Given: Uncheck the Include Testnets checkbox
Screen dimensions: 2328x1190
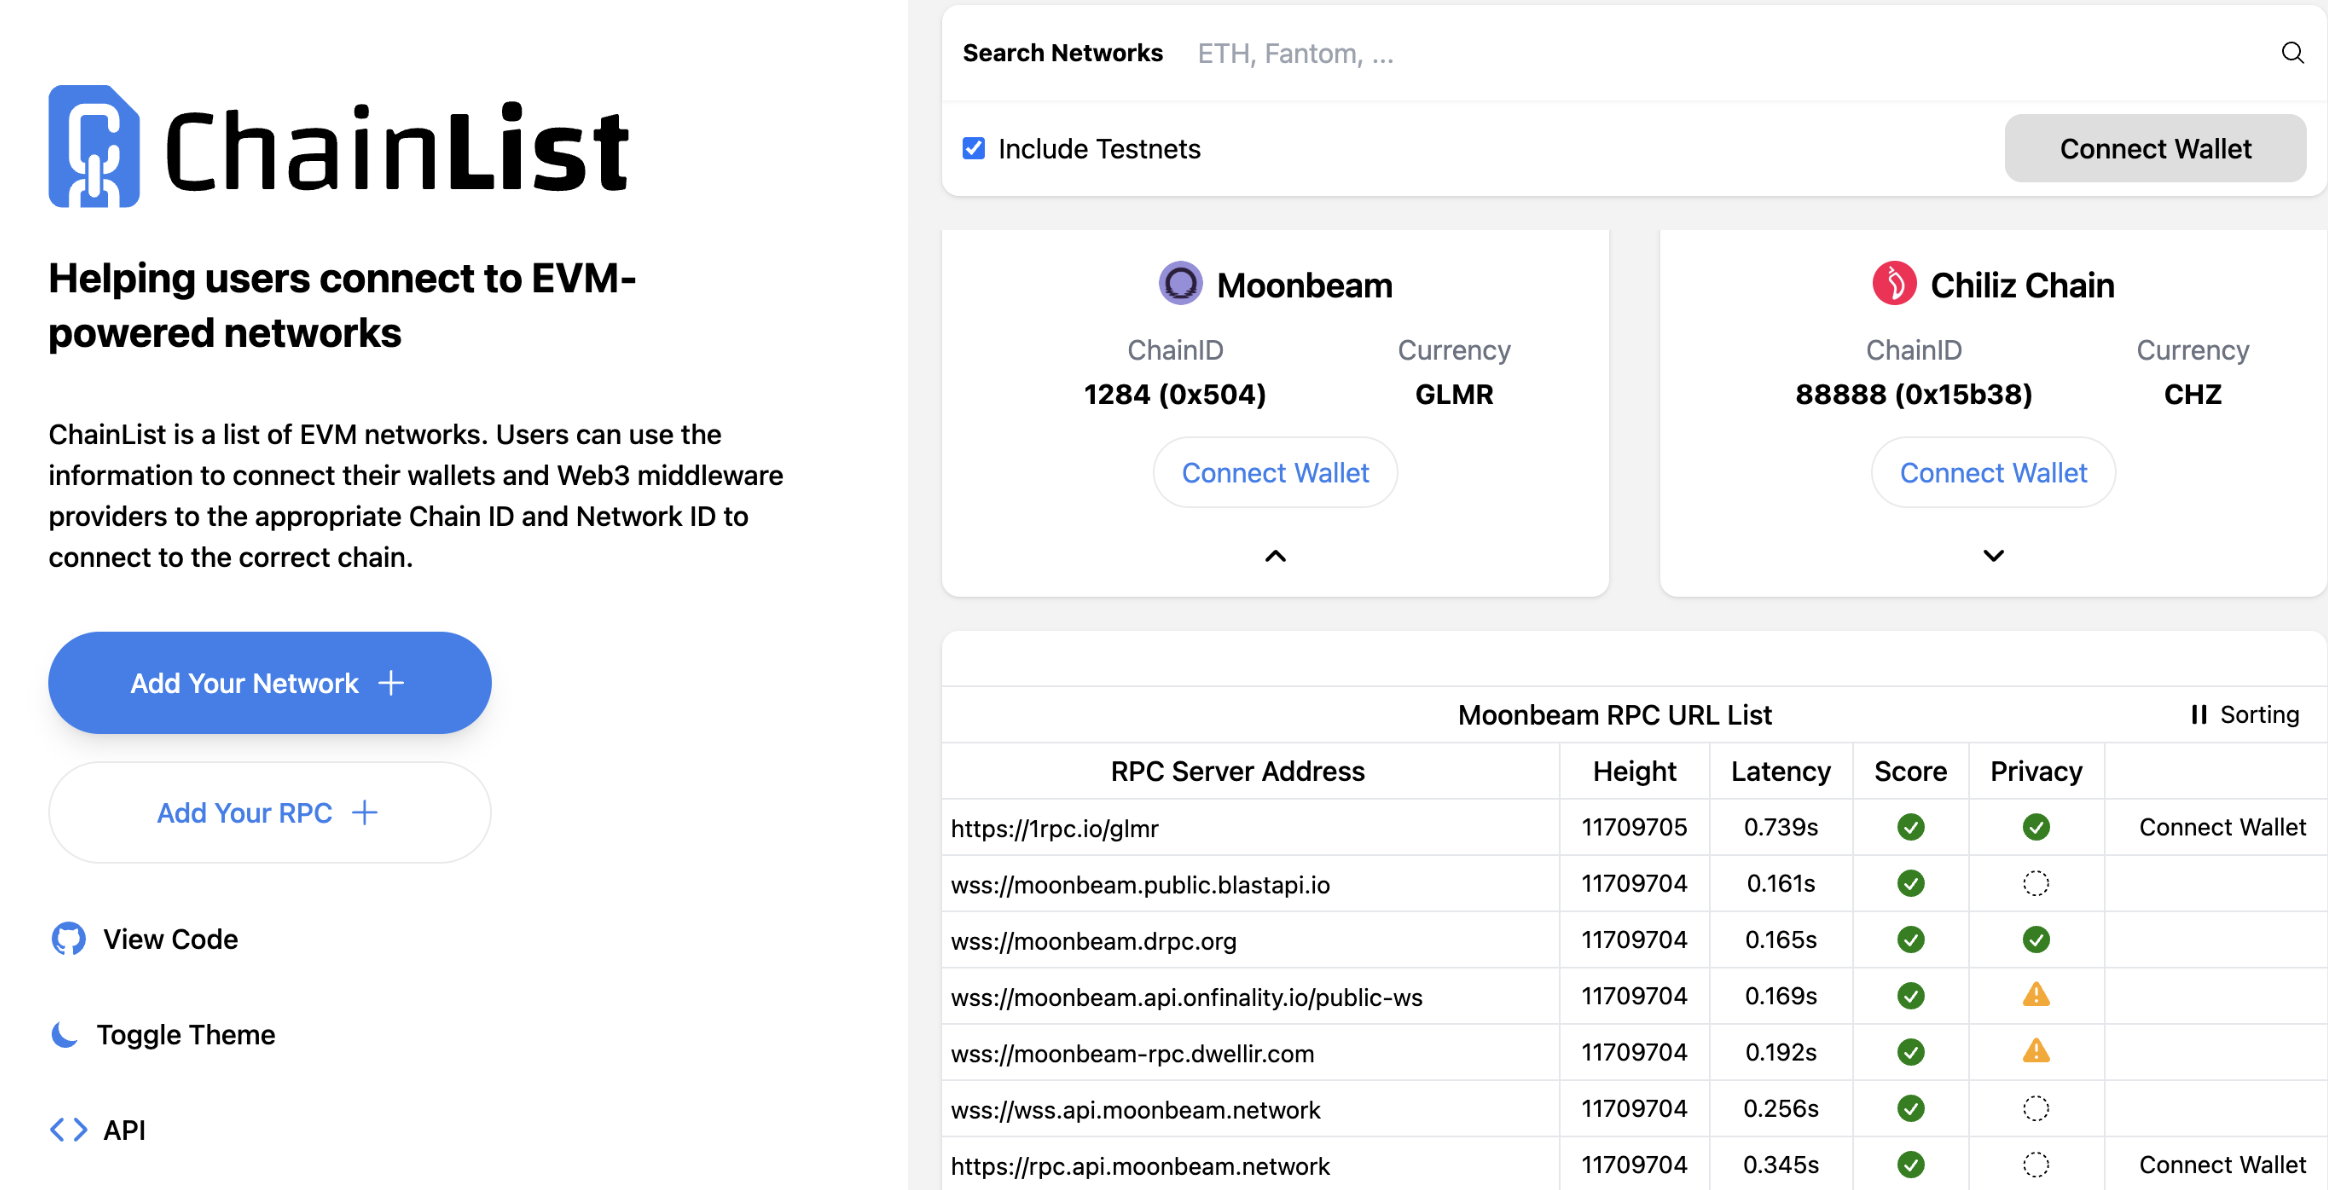Looking at the screenshot, I should 973,148.
